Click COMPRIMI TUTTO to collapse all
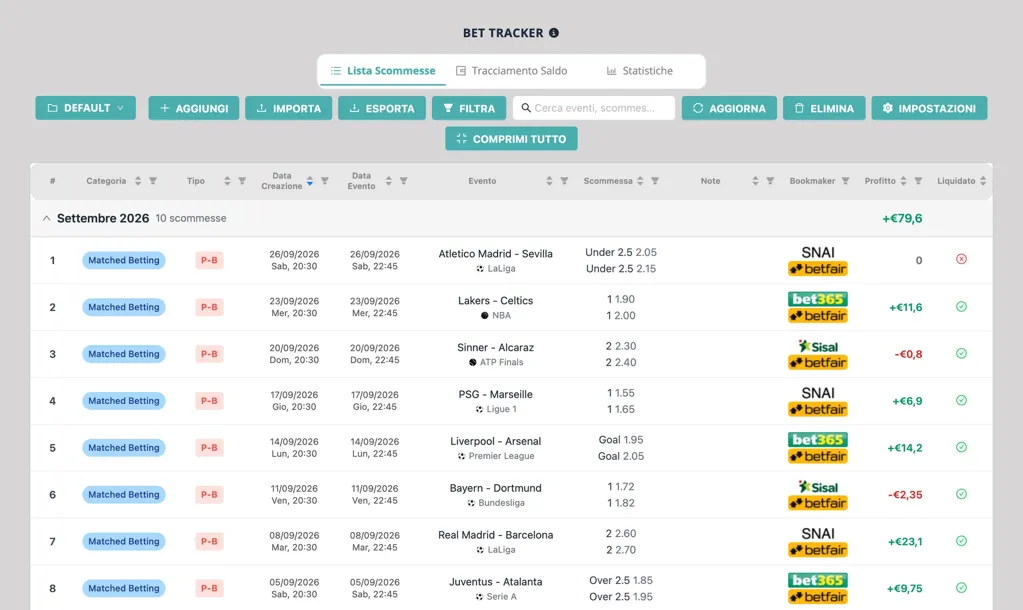1023x610 pixels. click(x=512, y=138)
